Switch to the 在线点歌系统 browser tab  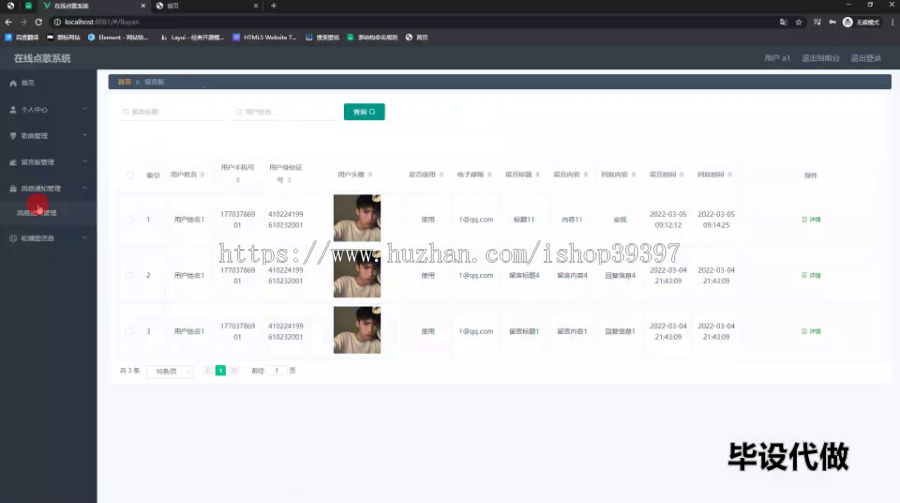tap(94, 6)
